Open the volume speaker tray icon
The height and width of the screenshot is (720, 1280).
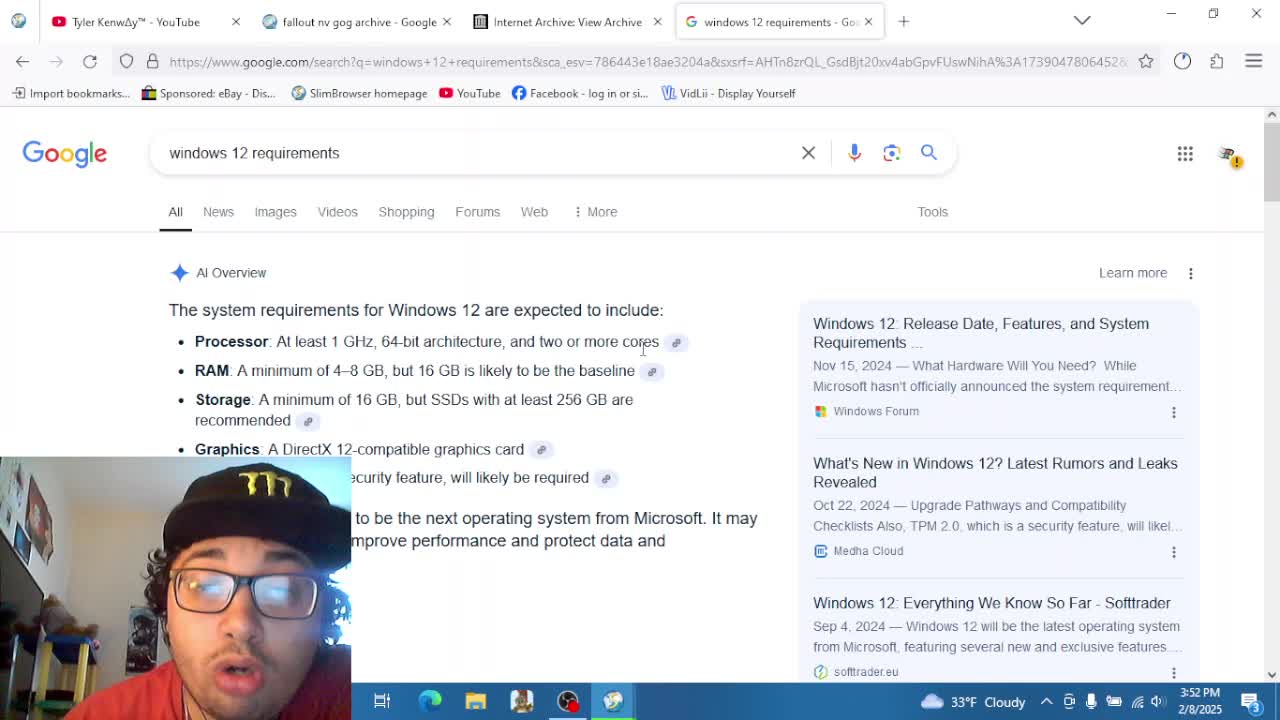[1158, 701]
